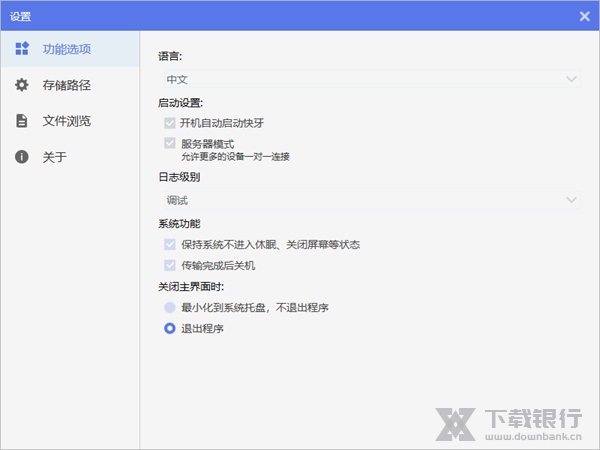Close the 设置 dialog with the X
This screenshot has height=450, width=600.
click(584, 16)
